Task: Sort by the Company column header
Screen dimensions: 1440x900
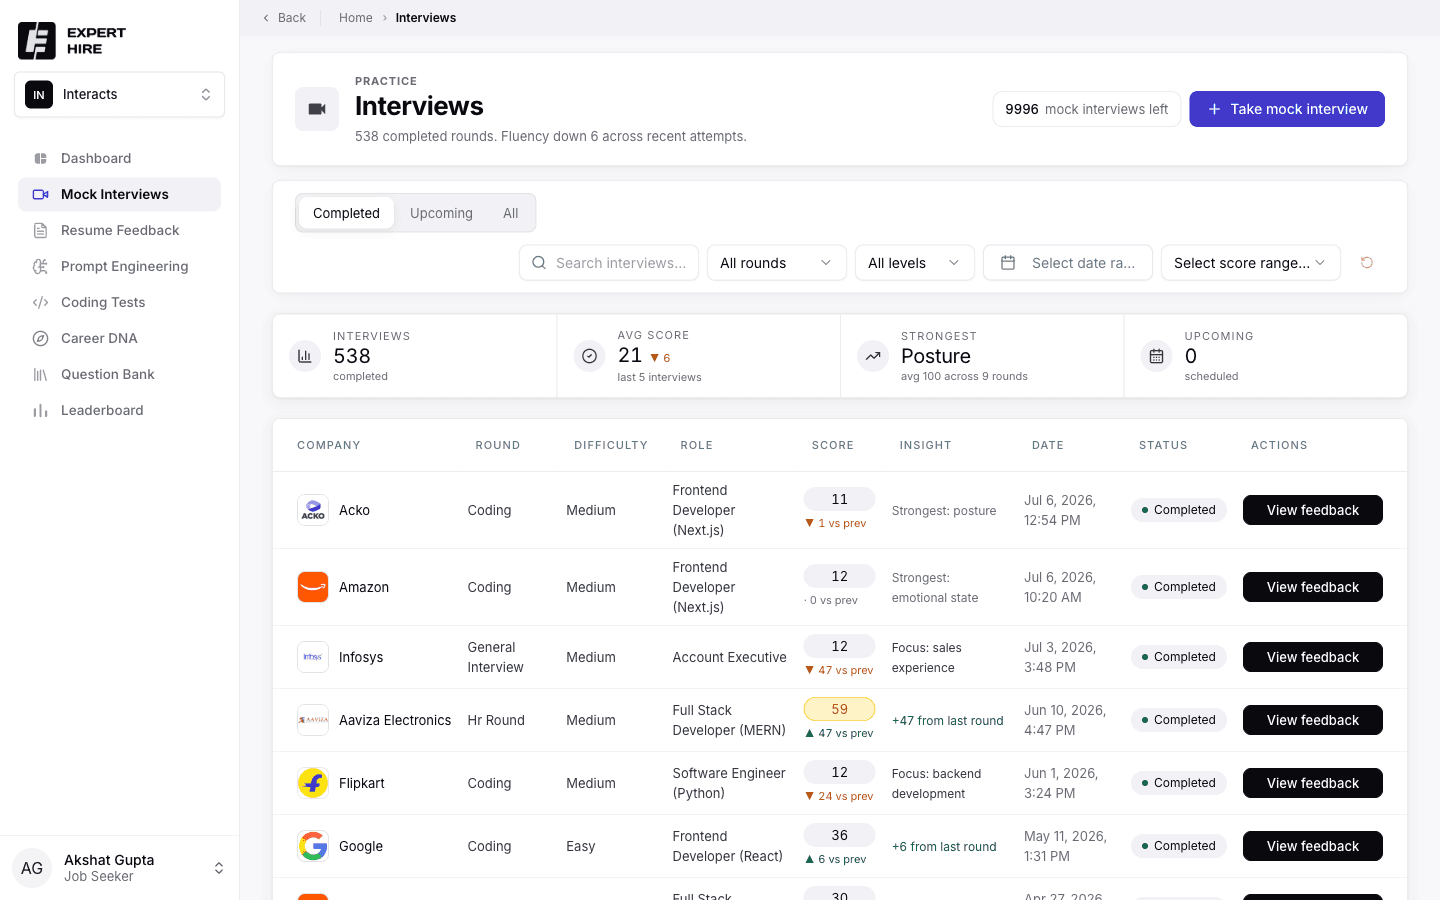Action: coord(329,445)
